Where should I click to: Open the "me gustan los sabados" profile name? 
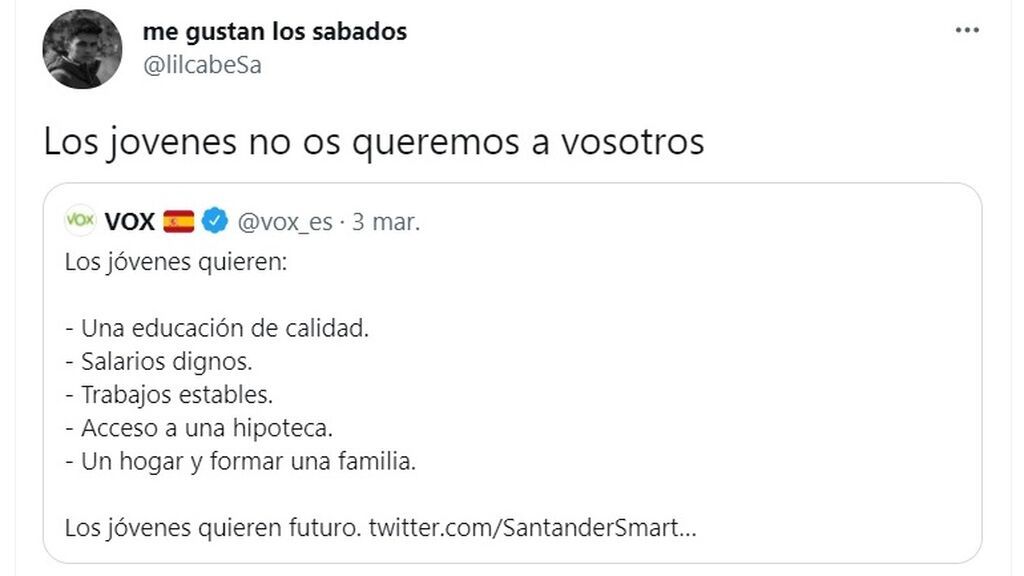click(275, 31)
